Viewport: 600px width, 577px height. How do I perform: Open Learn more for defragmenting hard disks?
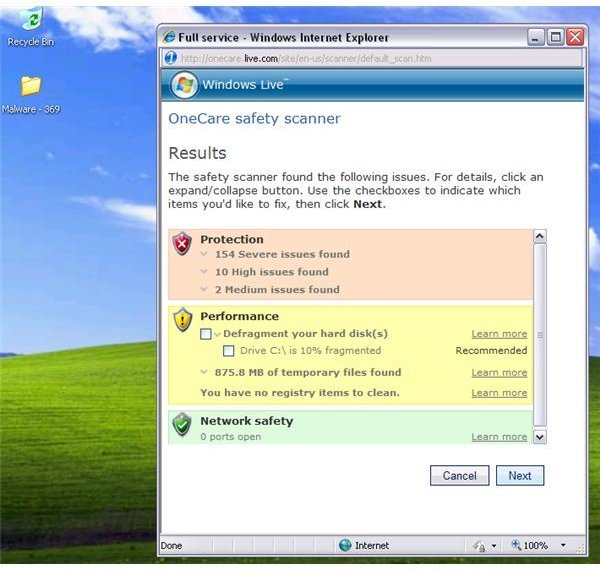(x=499, y=334)
